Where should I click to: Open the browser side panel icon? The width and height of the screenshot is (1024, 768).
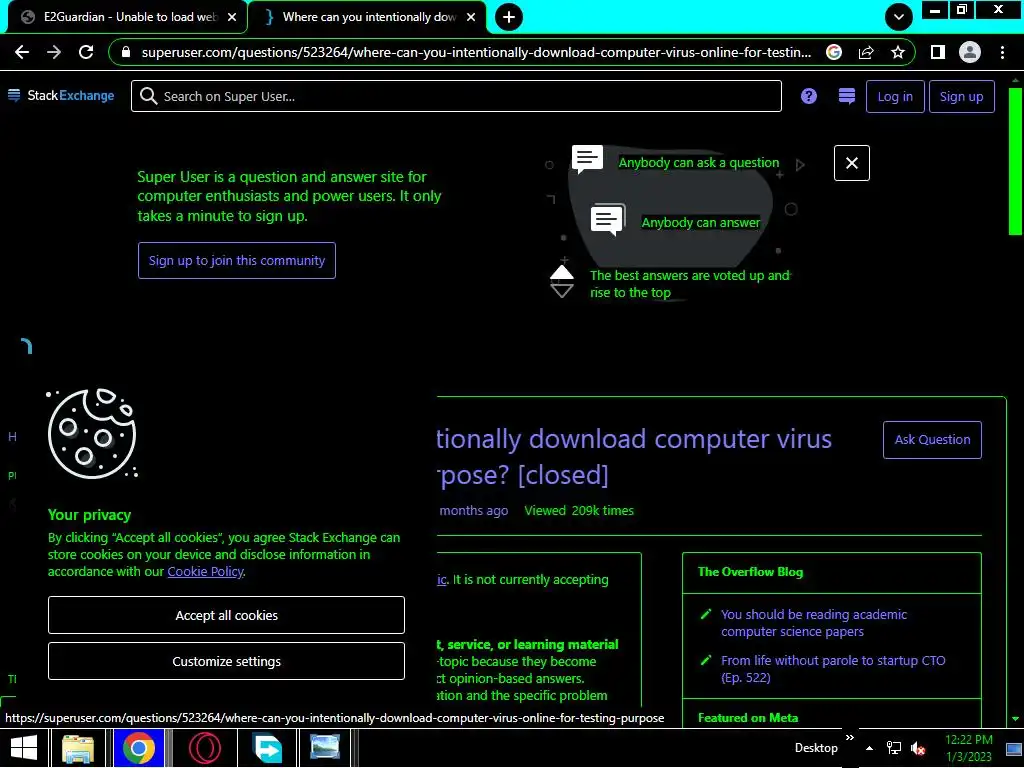coord(938,52)
